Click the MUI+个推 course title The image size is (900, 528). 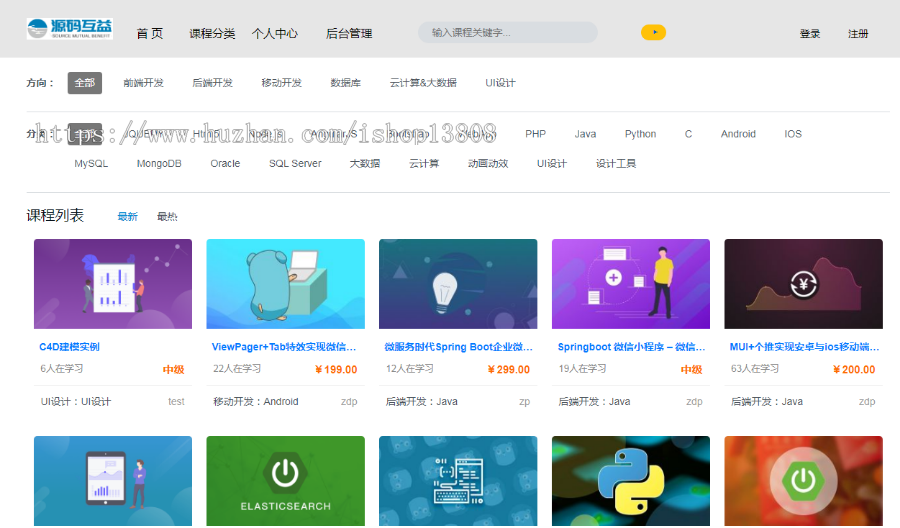pos(804,347)
